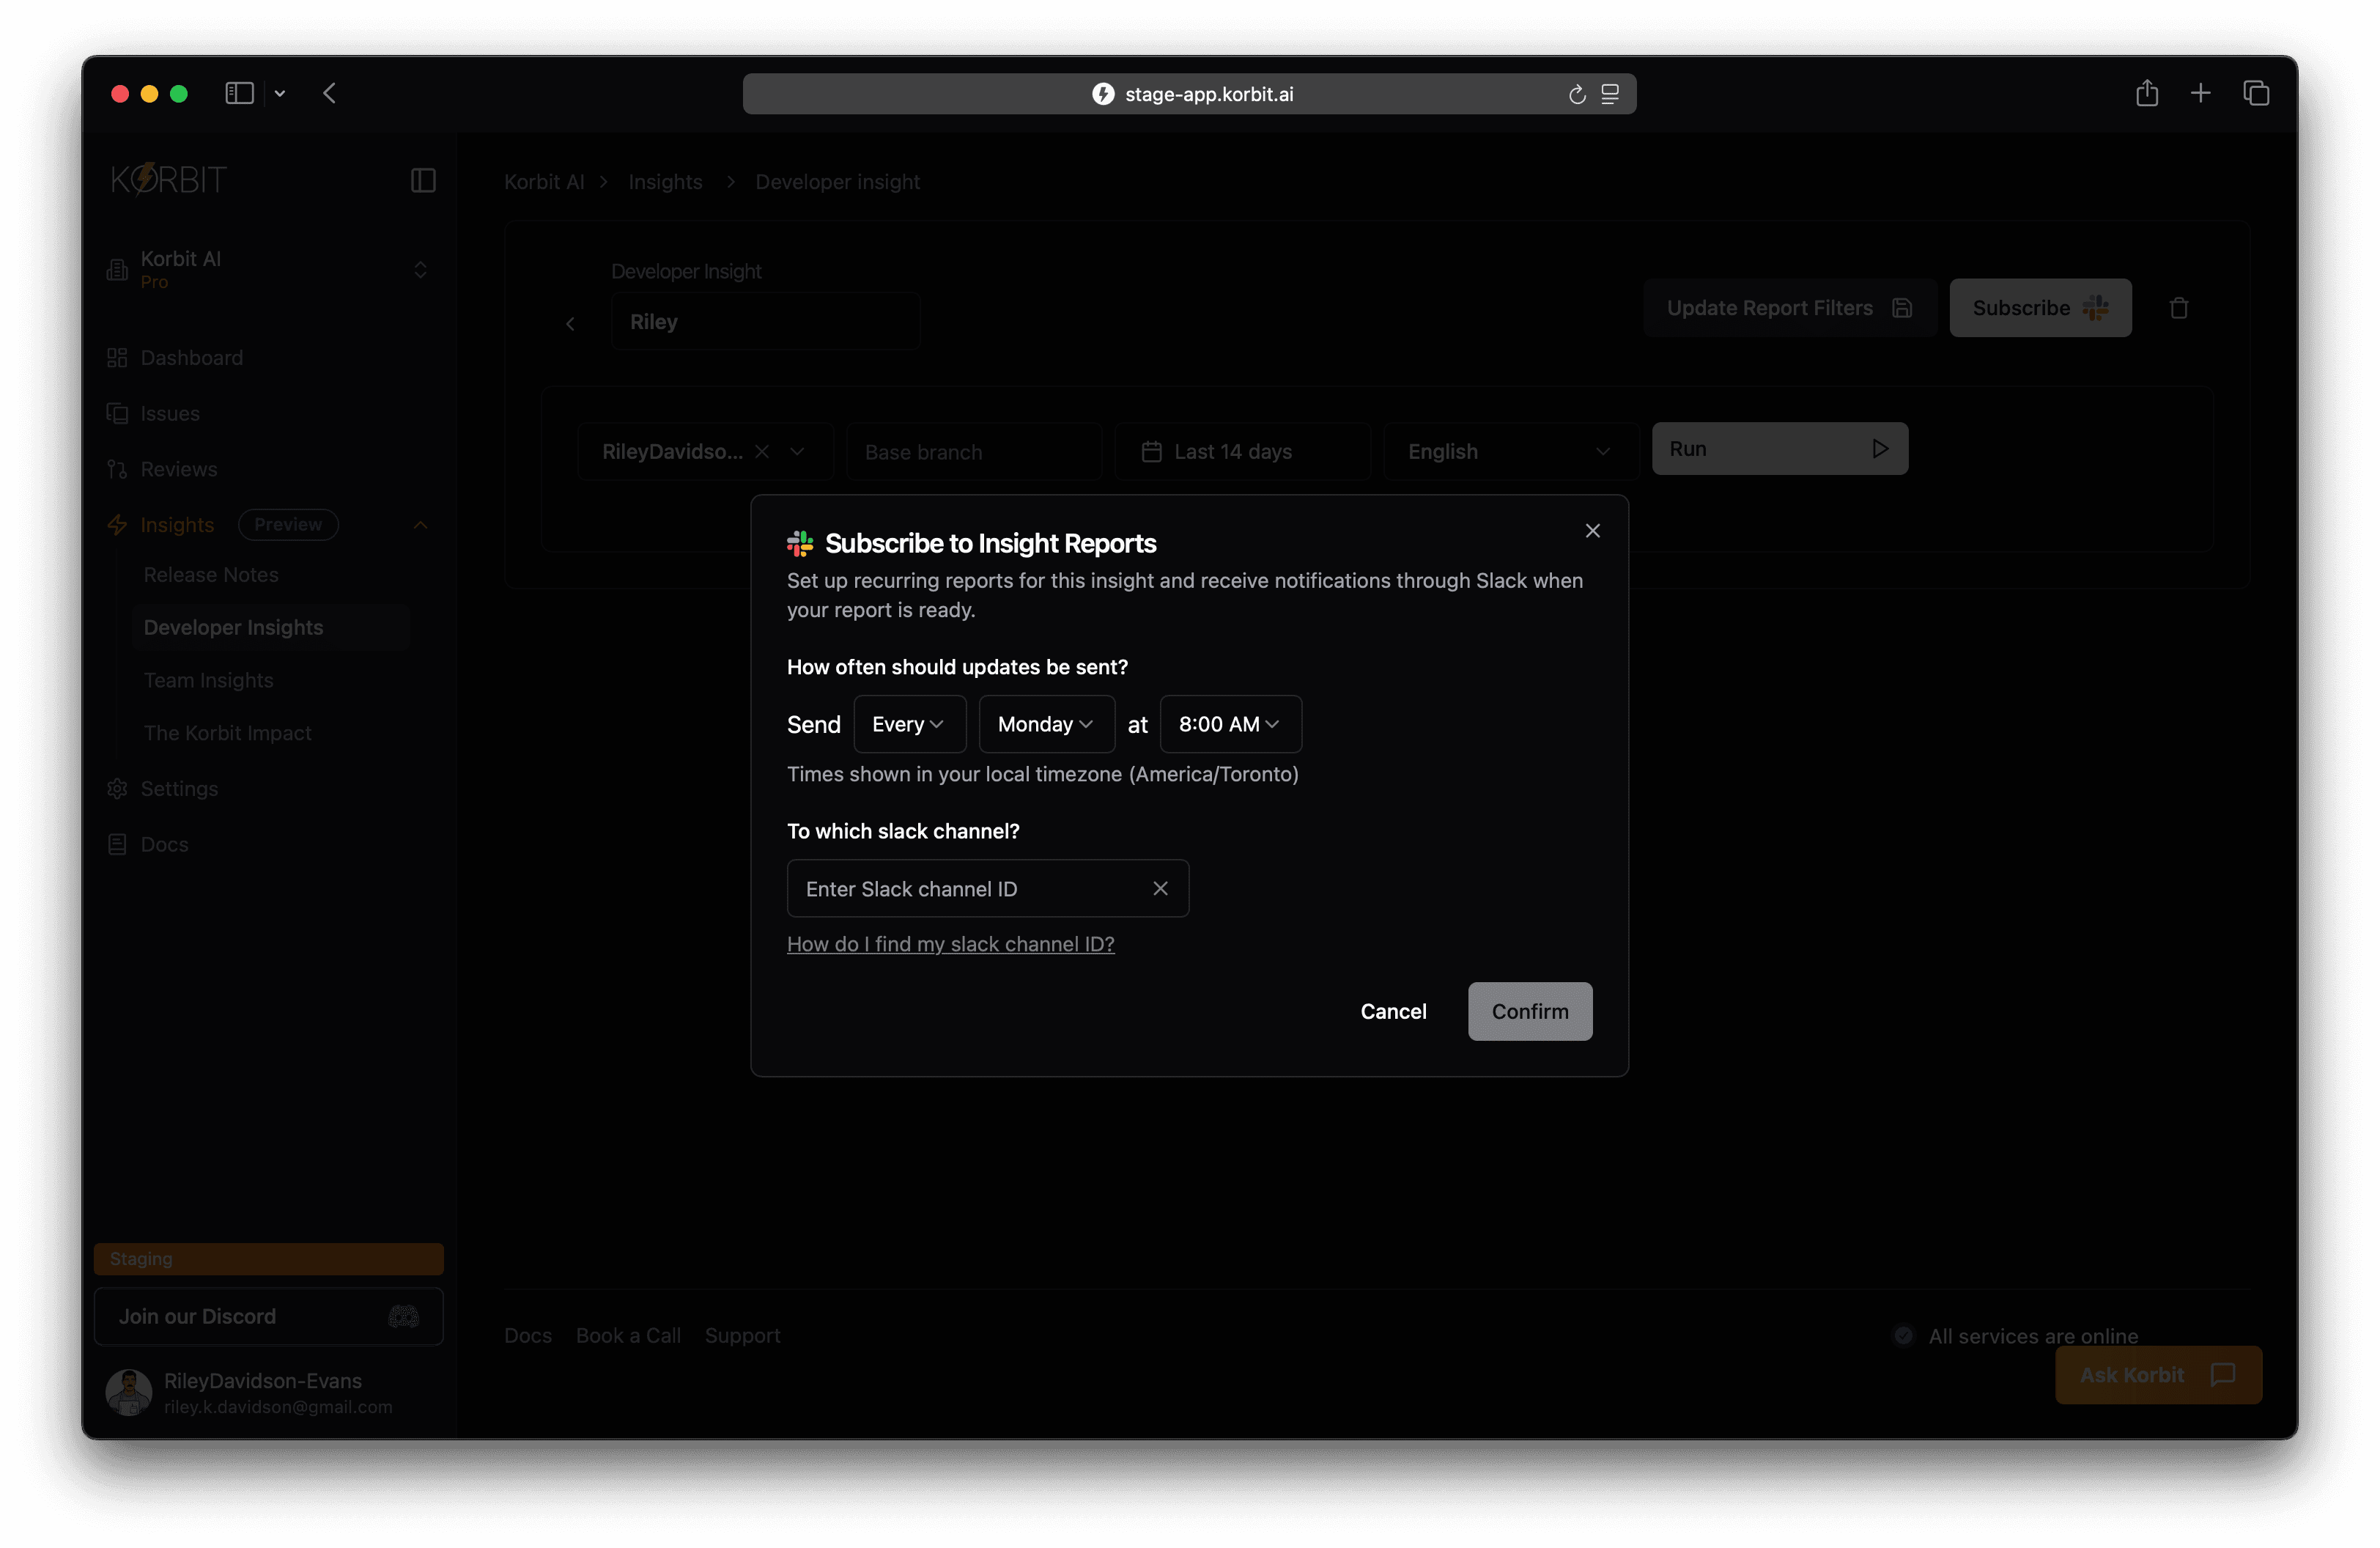Switch organization via Korbit AI Pro selector
2380x1548 pixels.
click(x=268, y=270)
